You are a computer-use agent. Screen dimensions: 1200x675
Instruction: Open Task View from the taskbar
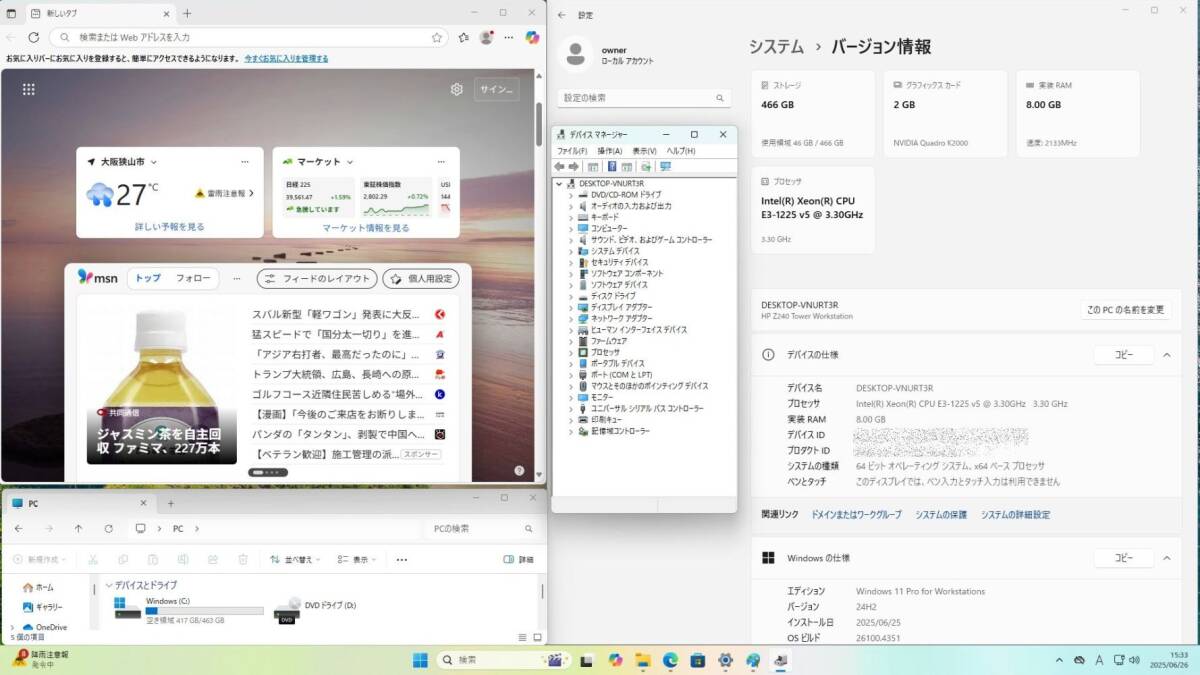(x=588, y=660)
